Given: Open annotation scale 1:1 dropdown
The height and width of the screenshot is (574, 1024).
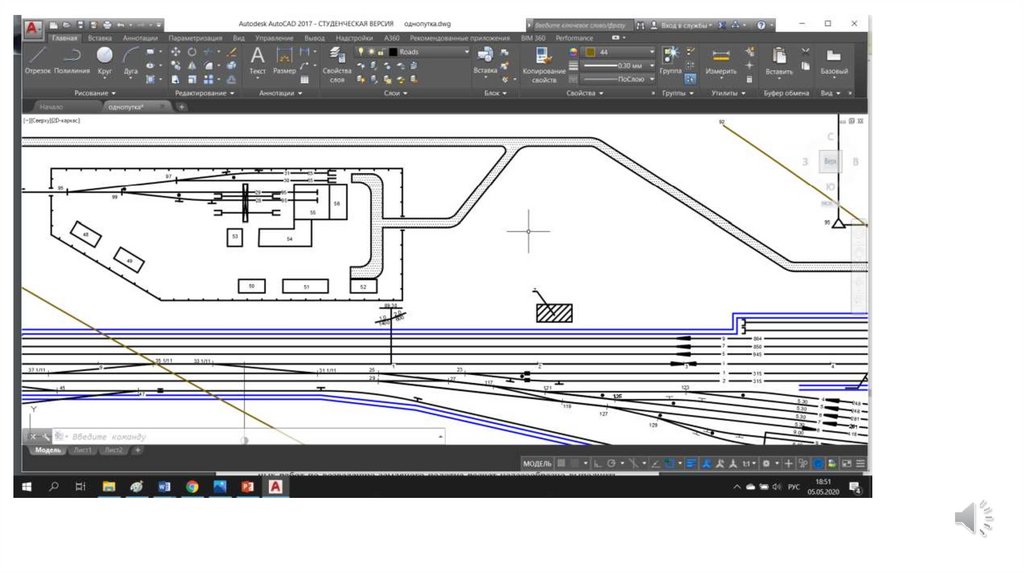Looking at the screenshot, I should point(746,464).
